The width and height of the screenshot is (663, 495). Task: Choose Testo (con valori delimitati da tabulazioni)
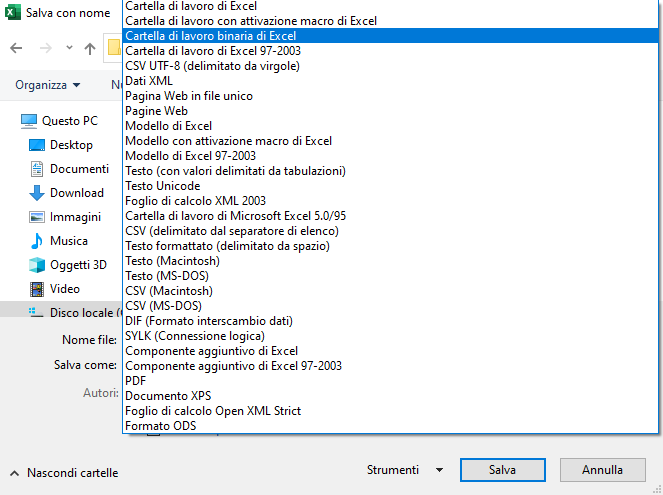pyautogui.click(x=390, y=171)
